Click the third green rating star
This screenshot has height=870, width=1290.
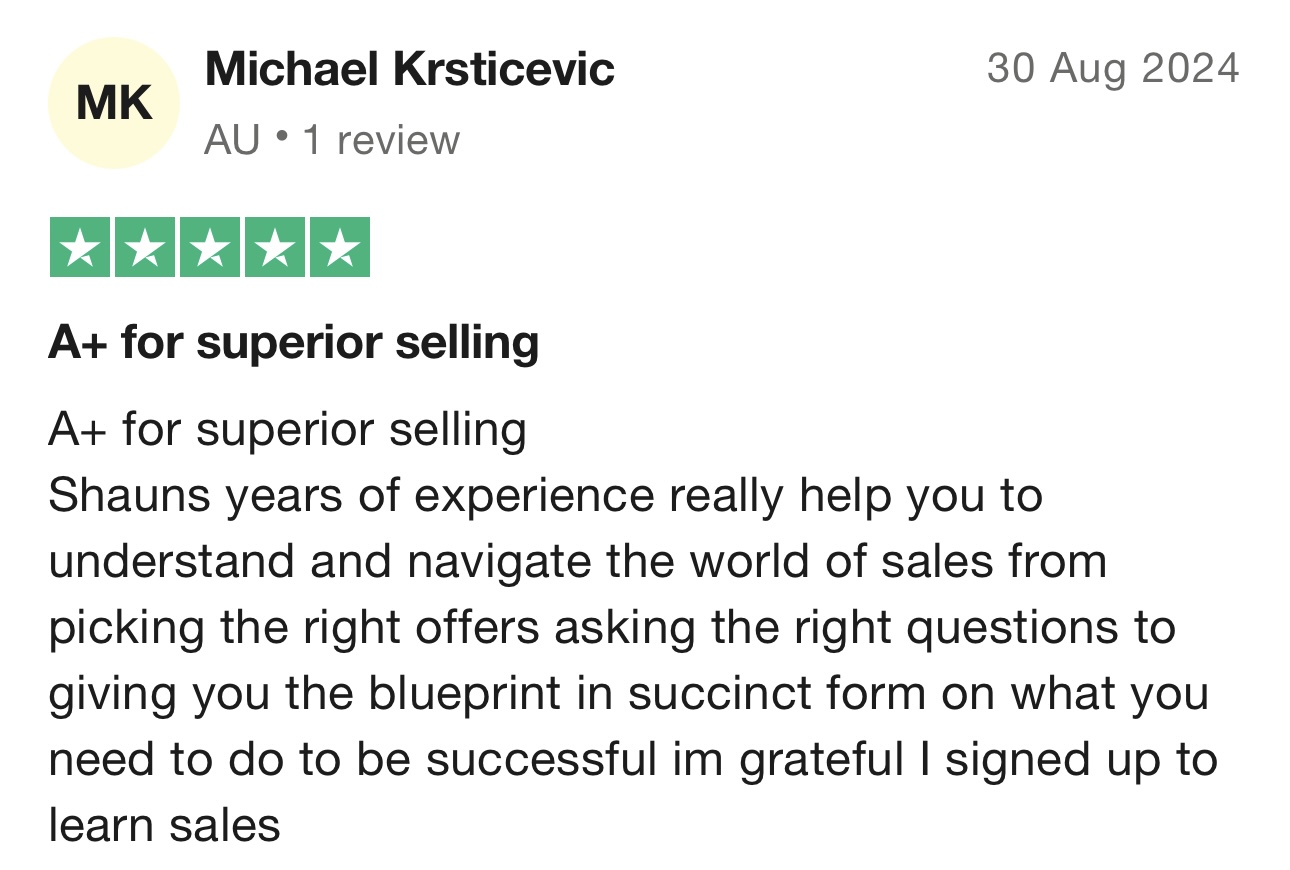click(210, 247)
